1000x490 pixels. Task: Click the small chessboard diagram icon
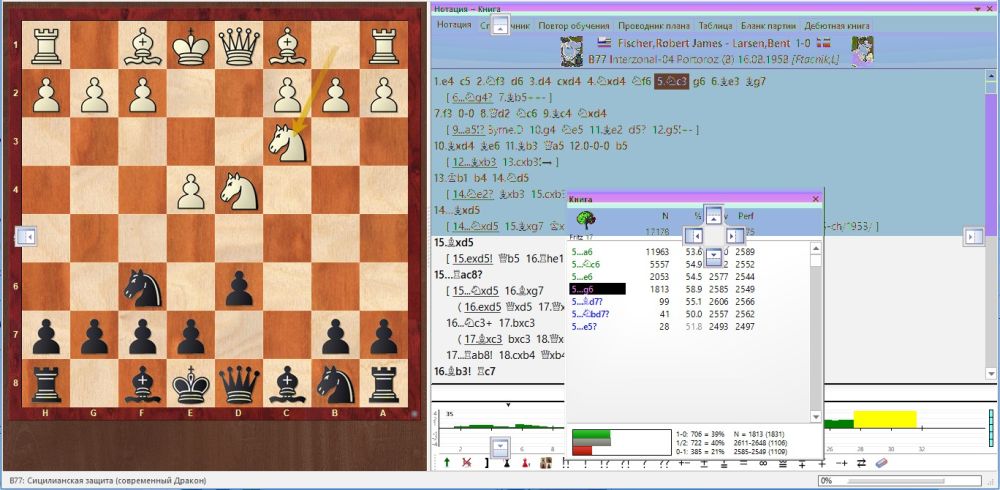(x=546, y=464)
